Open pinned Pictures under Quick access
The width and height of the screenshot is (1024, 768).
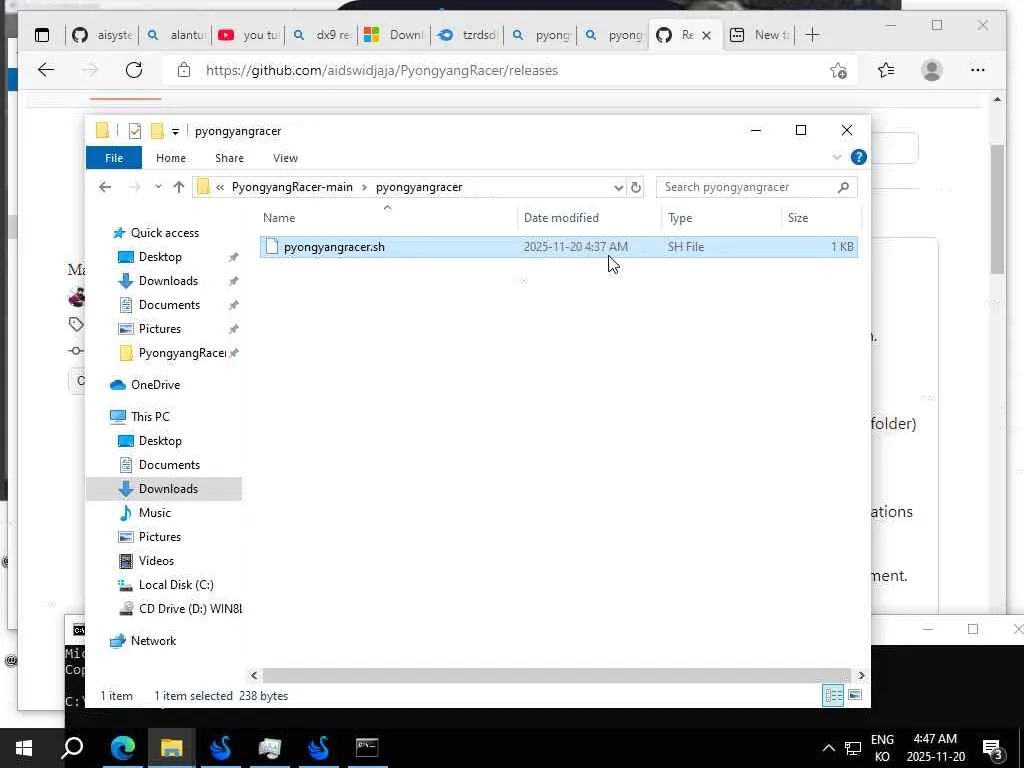[x=159, y=328]
